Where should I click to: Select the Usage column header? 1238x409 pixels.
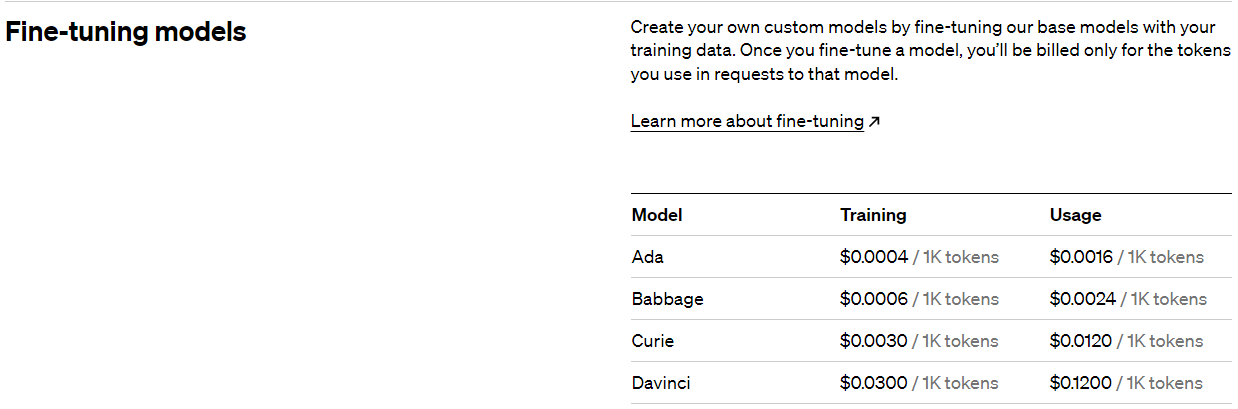[1075, 215]
